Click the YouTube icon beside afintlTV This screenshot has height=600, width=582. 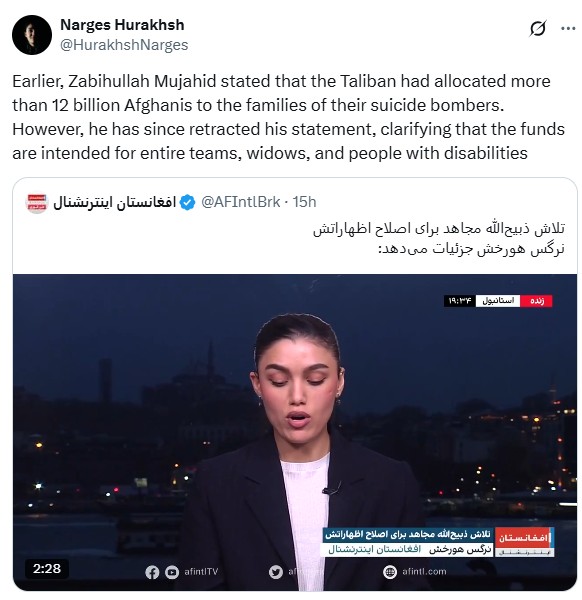point(172,572)
